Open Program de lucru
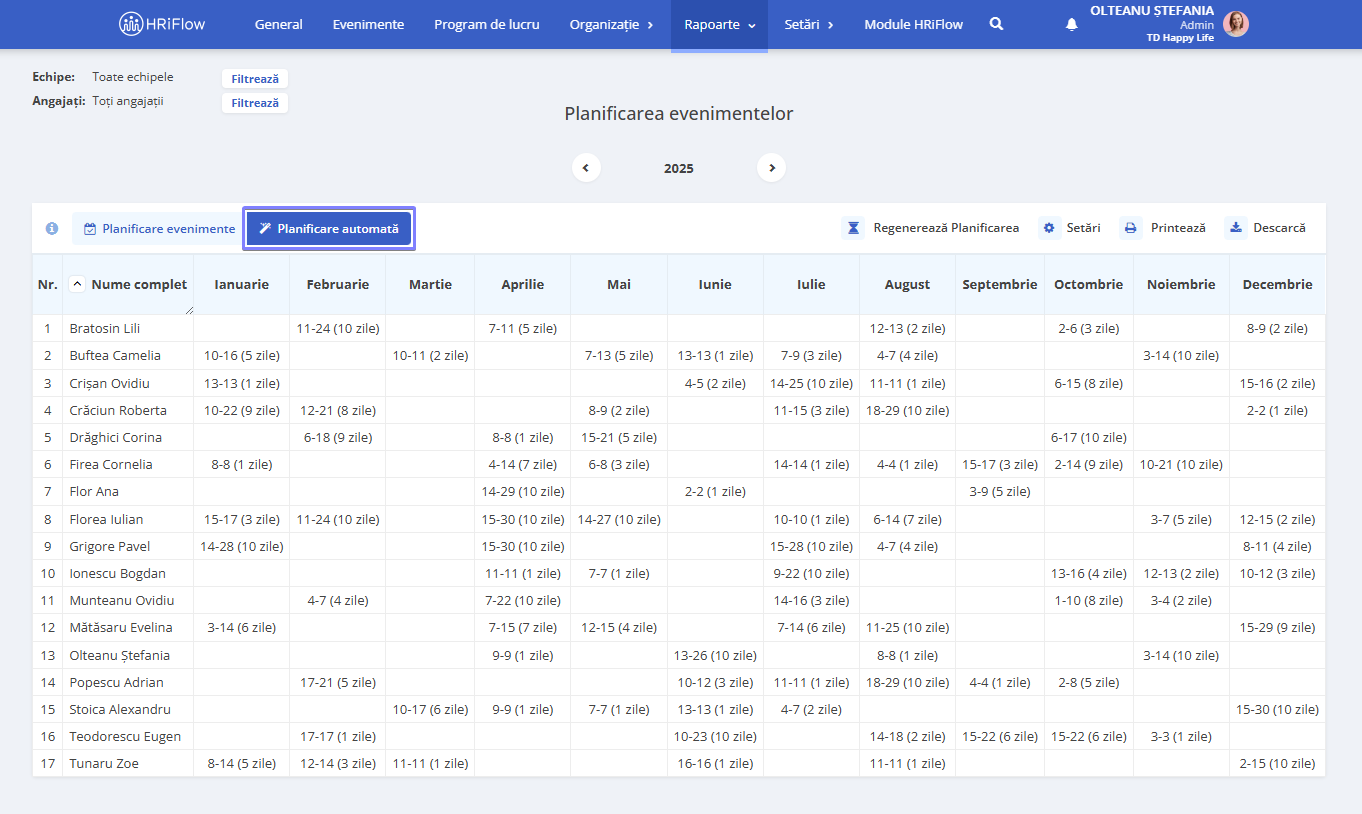Screen dimensions: 1362x814 tap(487, 25)
